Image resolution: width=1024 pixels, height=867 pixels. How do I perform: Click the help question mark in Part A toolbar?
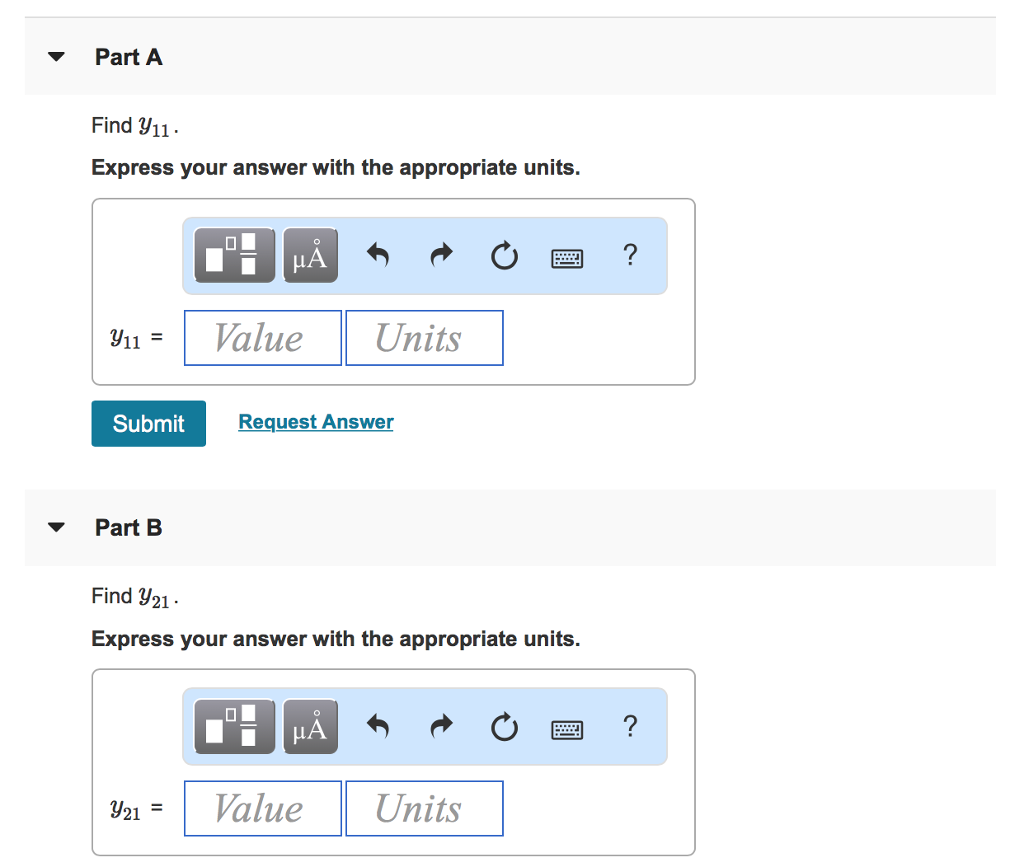coord(629,256)
